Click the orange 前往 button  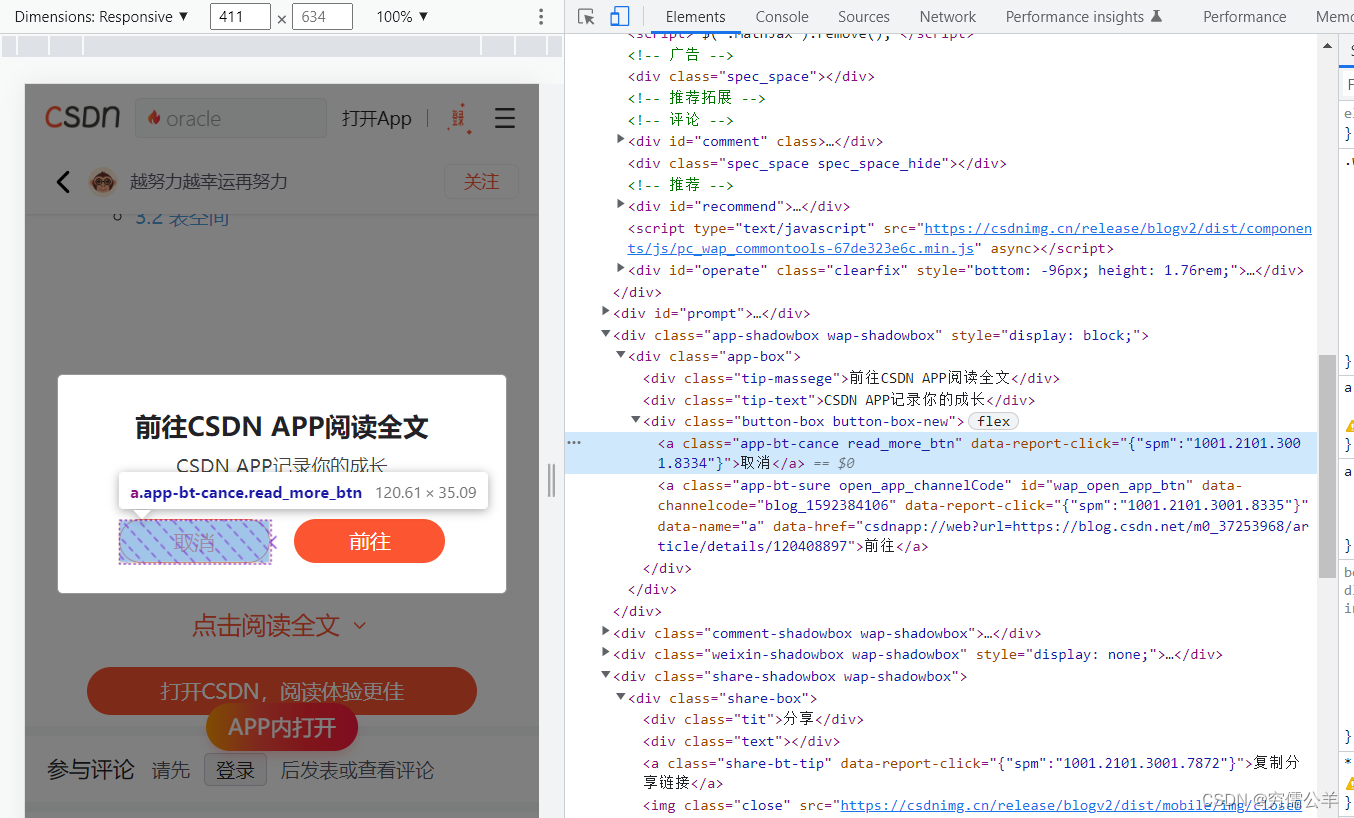pos(369,542)
